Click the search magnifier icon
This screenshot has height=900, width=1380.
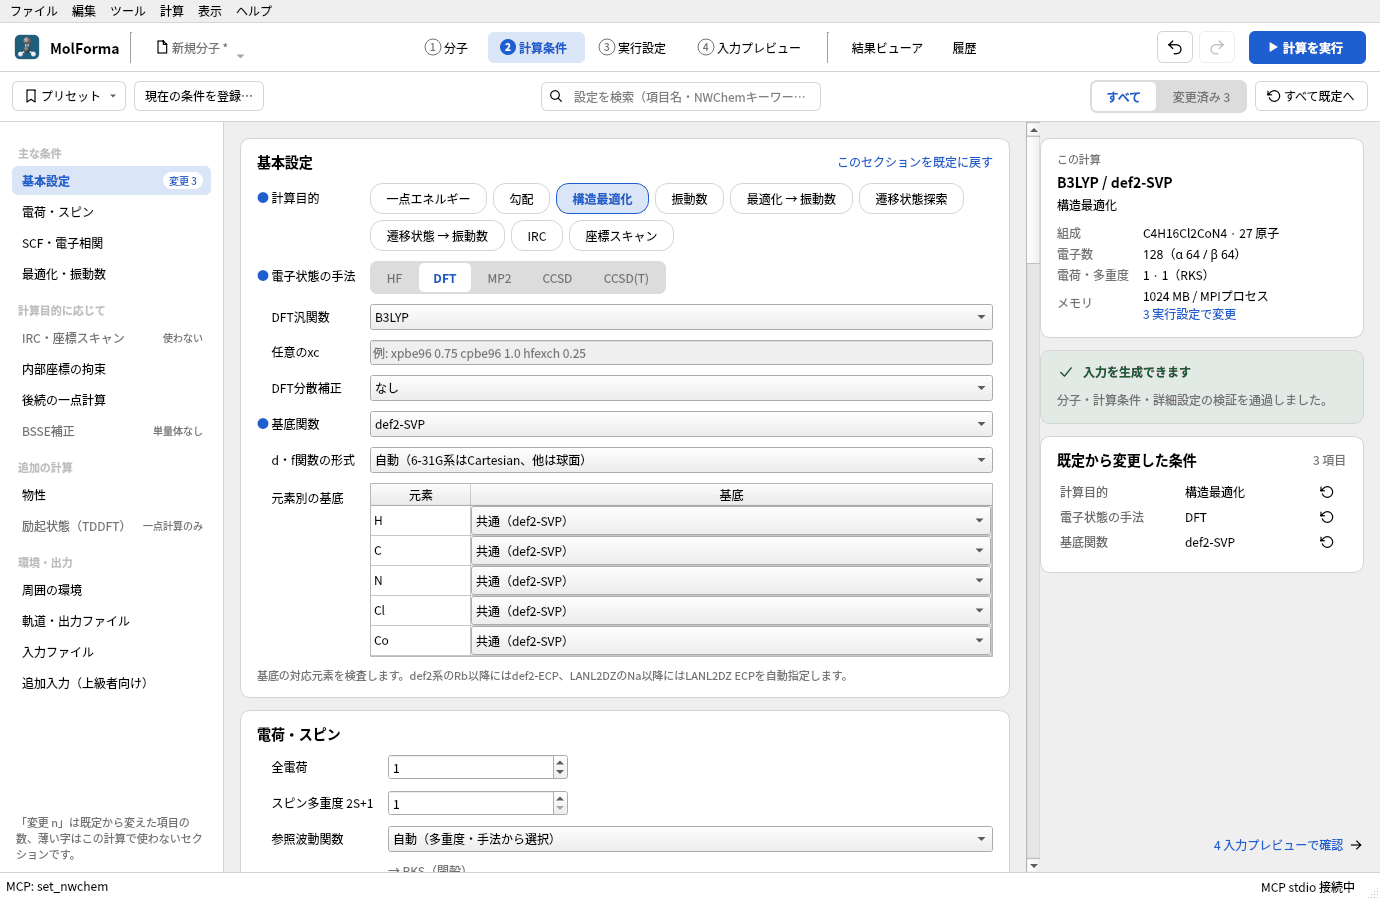click(x=556, y=97)
